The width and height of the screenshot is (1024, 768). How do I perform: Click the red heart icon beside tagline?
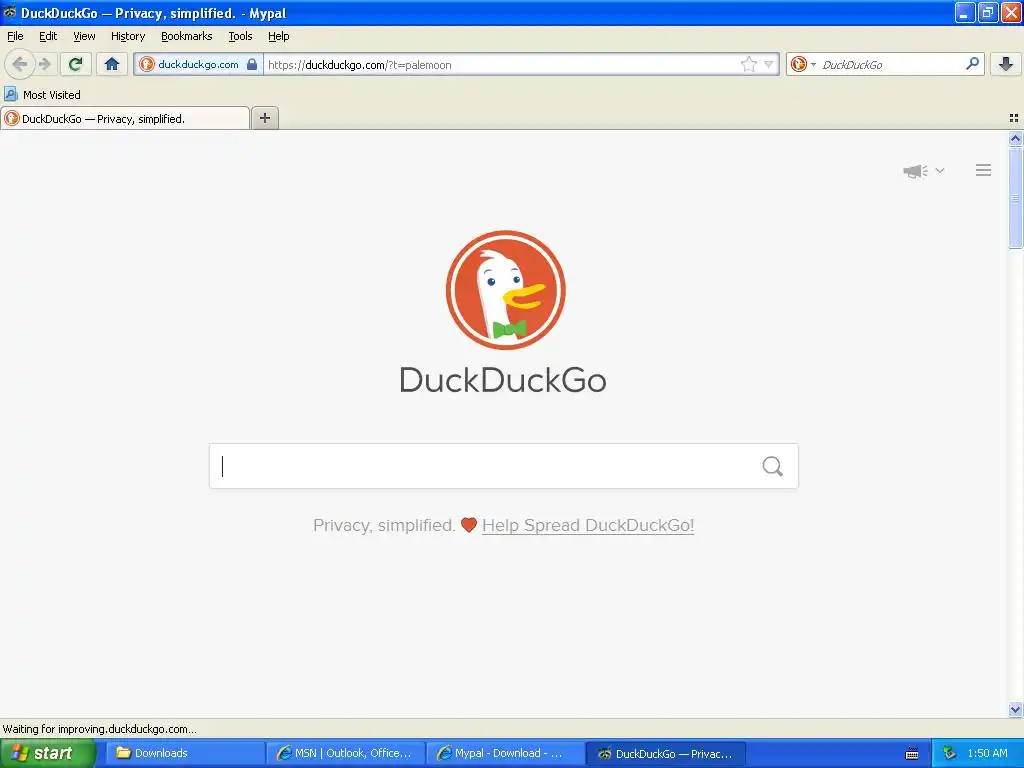(x=469, y=525)
